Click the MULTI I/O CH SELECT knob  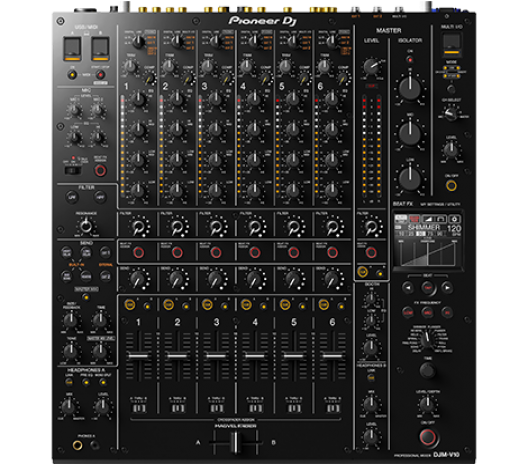(x=451, y=114)
